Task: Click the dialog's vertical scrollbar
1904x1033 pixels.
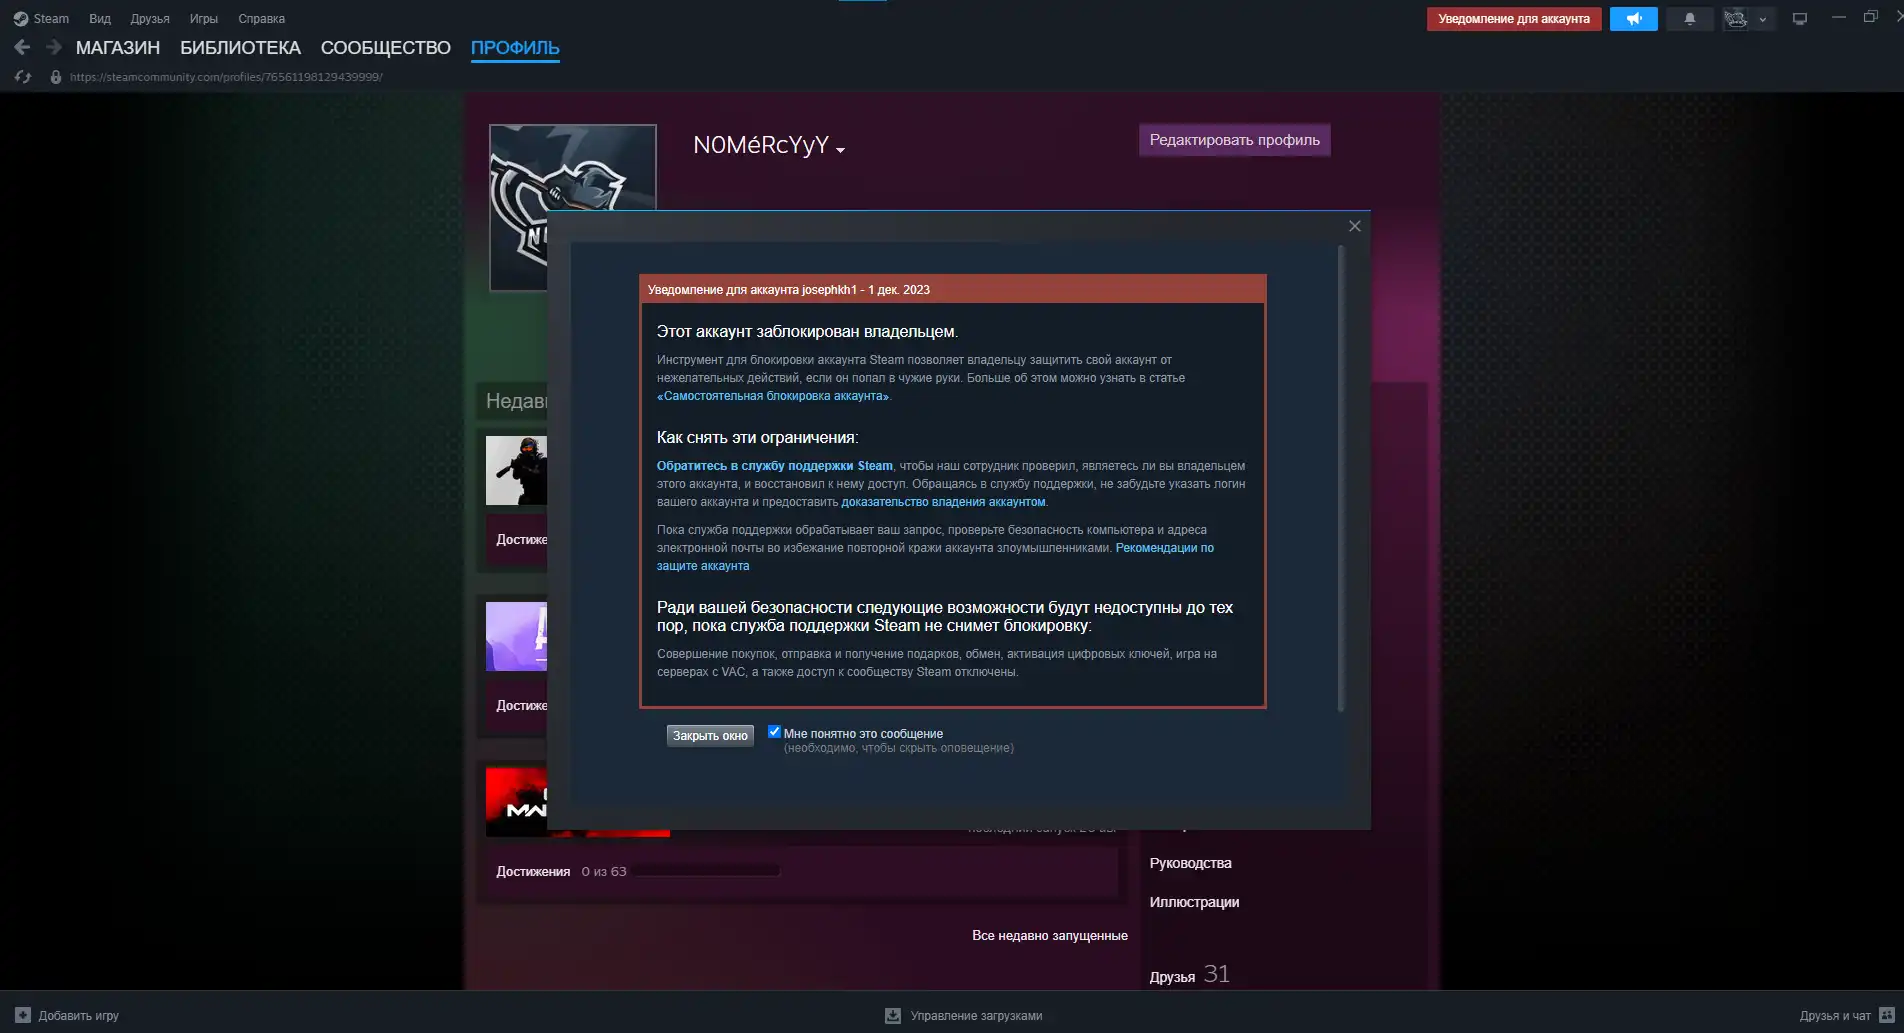Action: tap(1341, 478)
